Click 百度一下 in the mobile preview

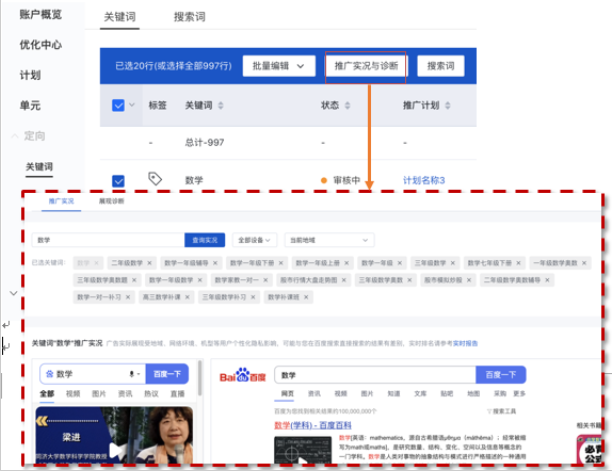tap(167, 374)
